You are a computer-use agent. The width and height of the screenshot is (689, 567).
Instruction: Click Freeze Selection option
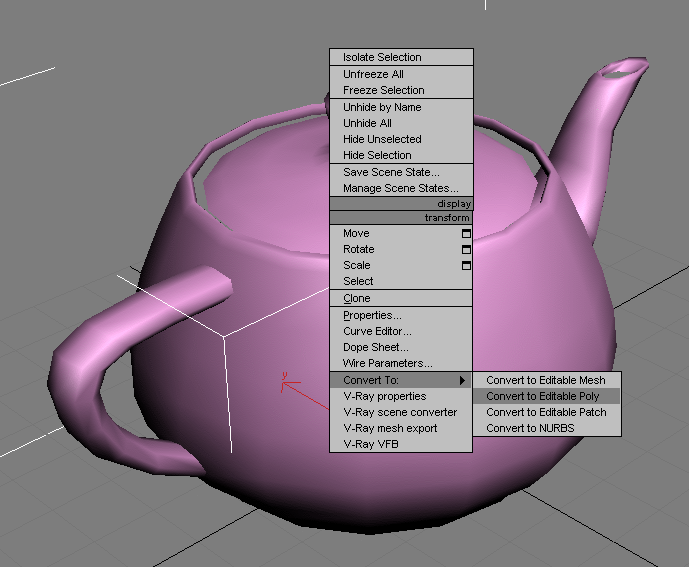[401, 90]
